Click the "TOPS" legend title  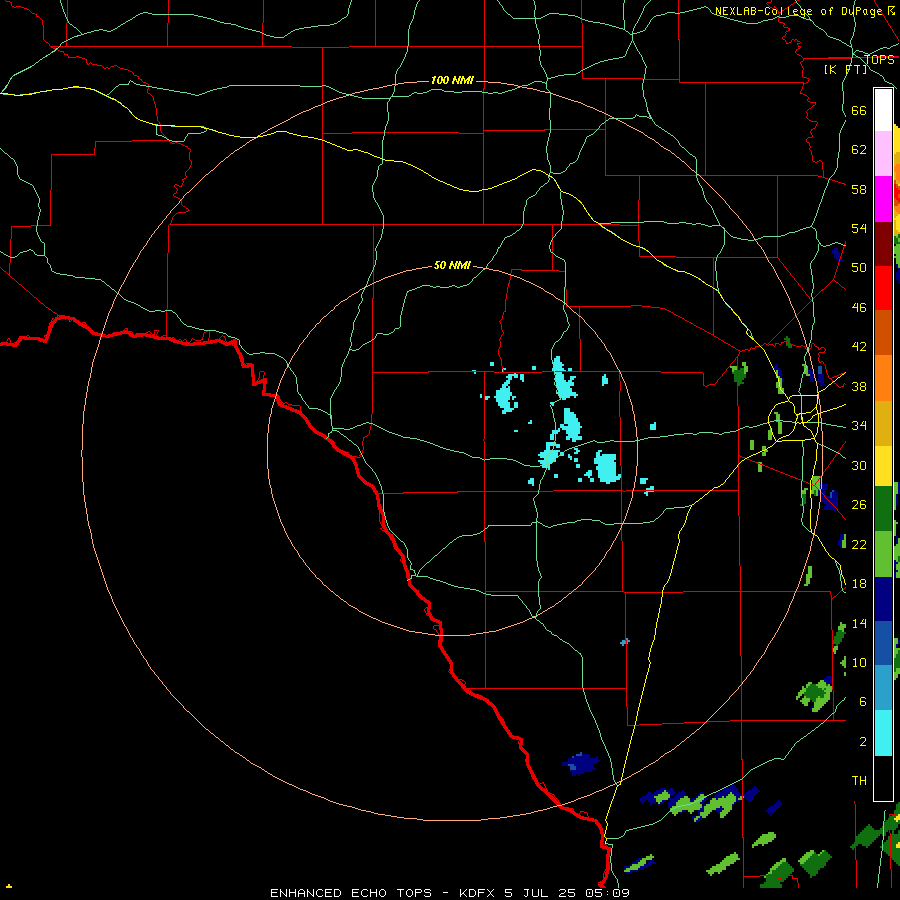pyautogui.click(x=879, y=60)
